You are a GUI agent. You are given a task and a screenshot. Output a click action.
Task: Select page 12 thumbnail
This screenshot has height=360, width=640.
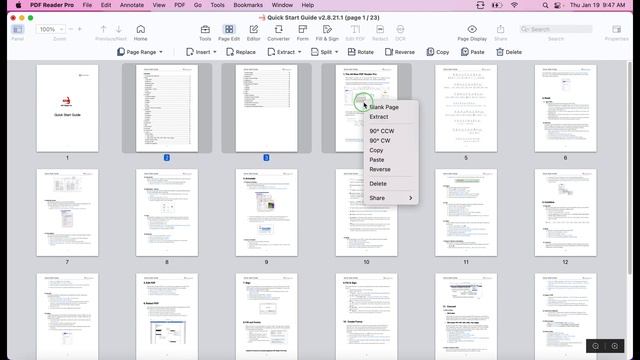tap(565, 213)
